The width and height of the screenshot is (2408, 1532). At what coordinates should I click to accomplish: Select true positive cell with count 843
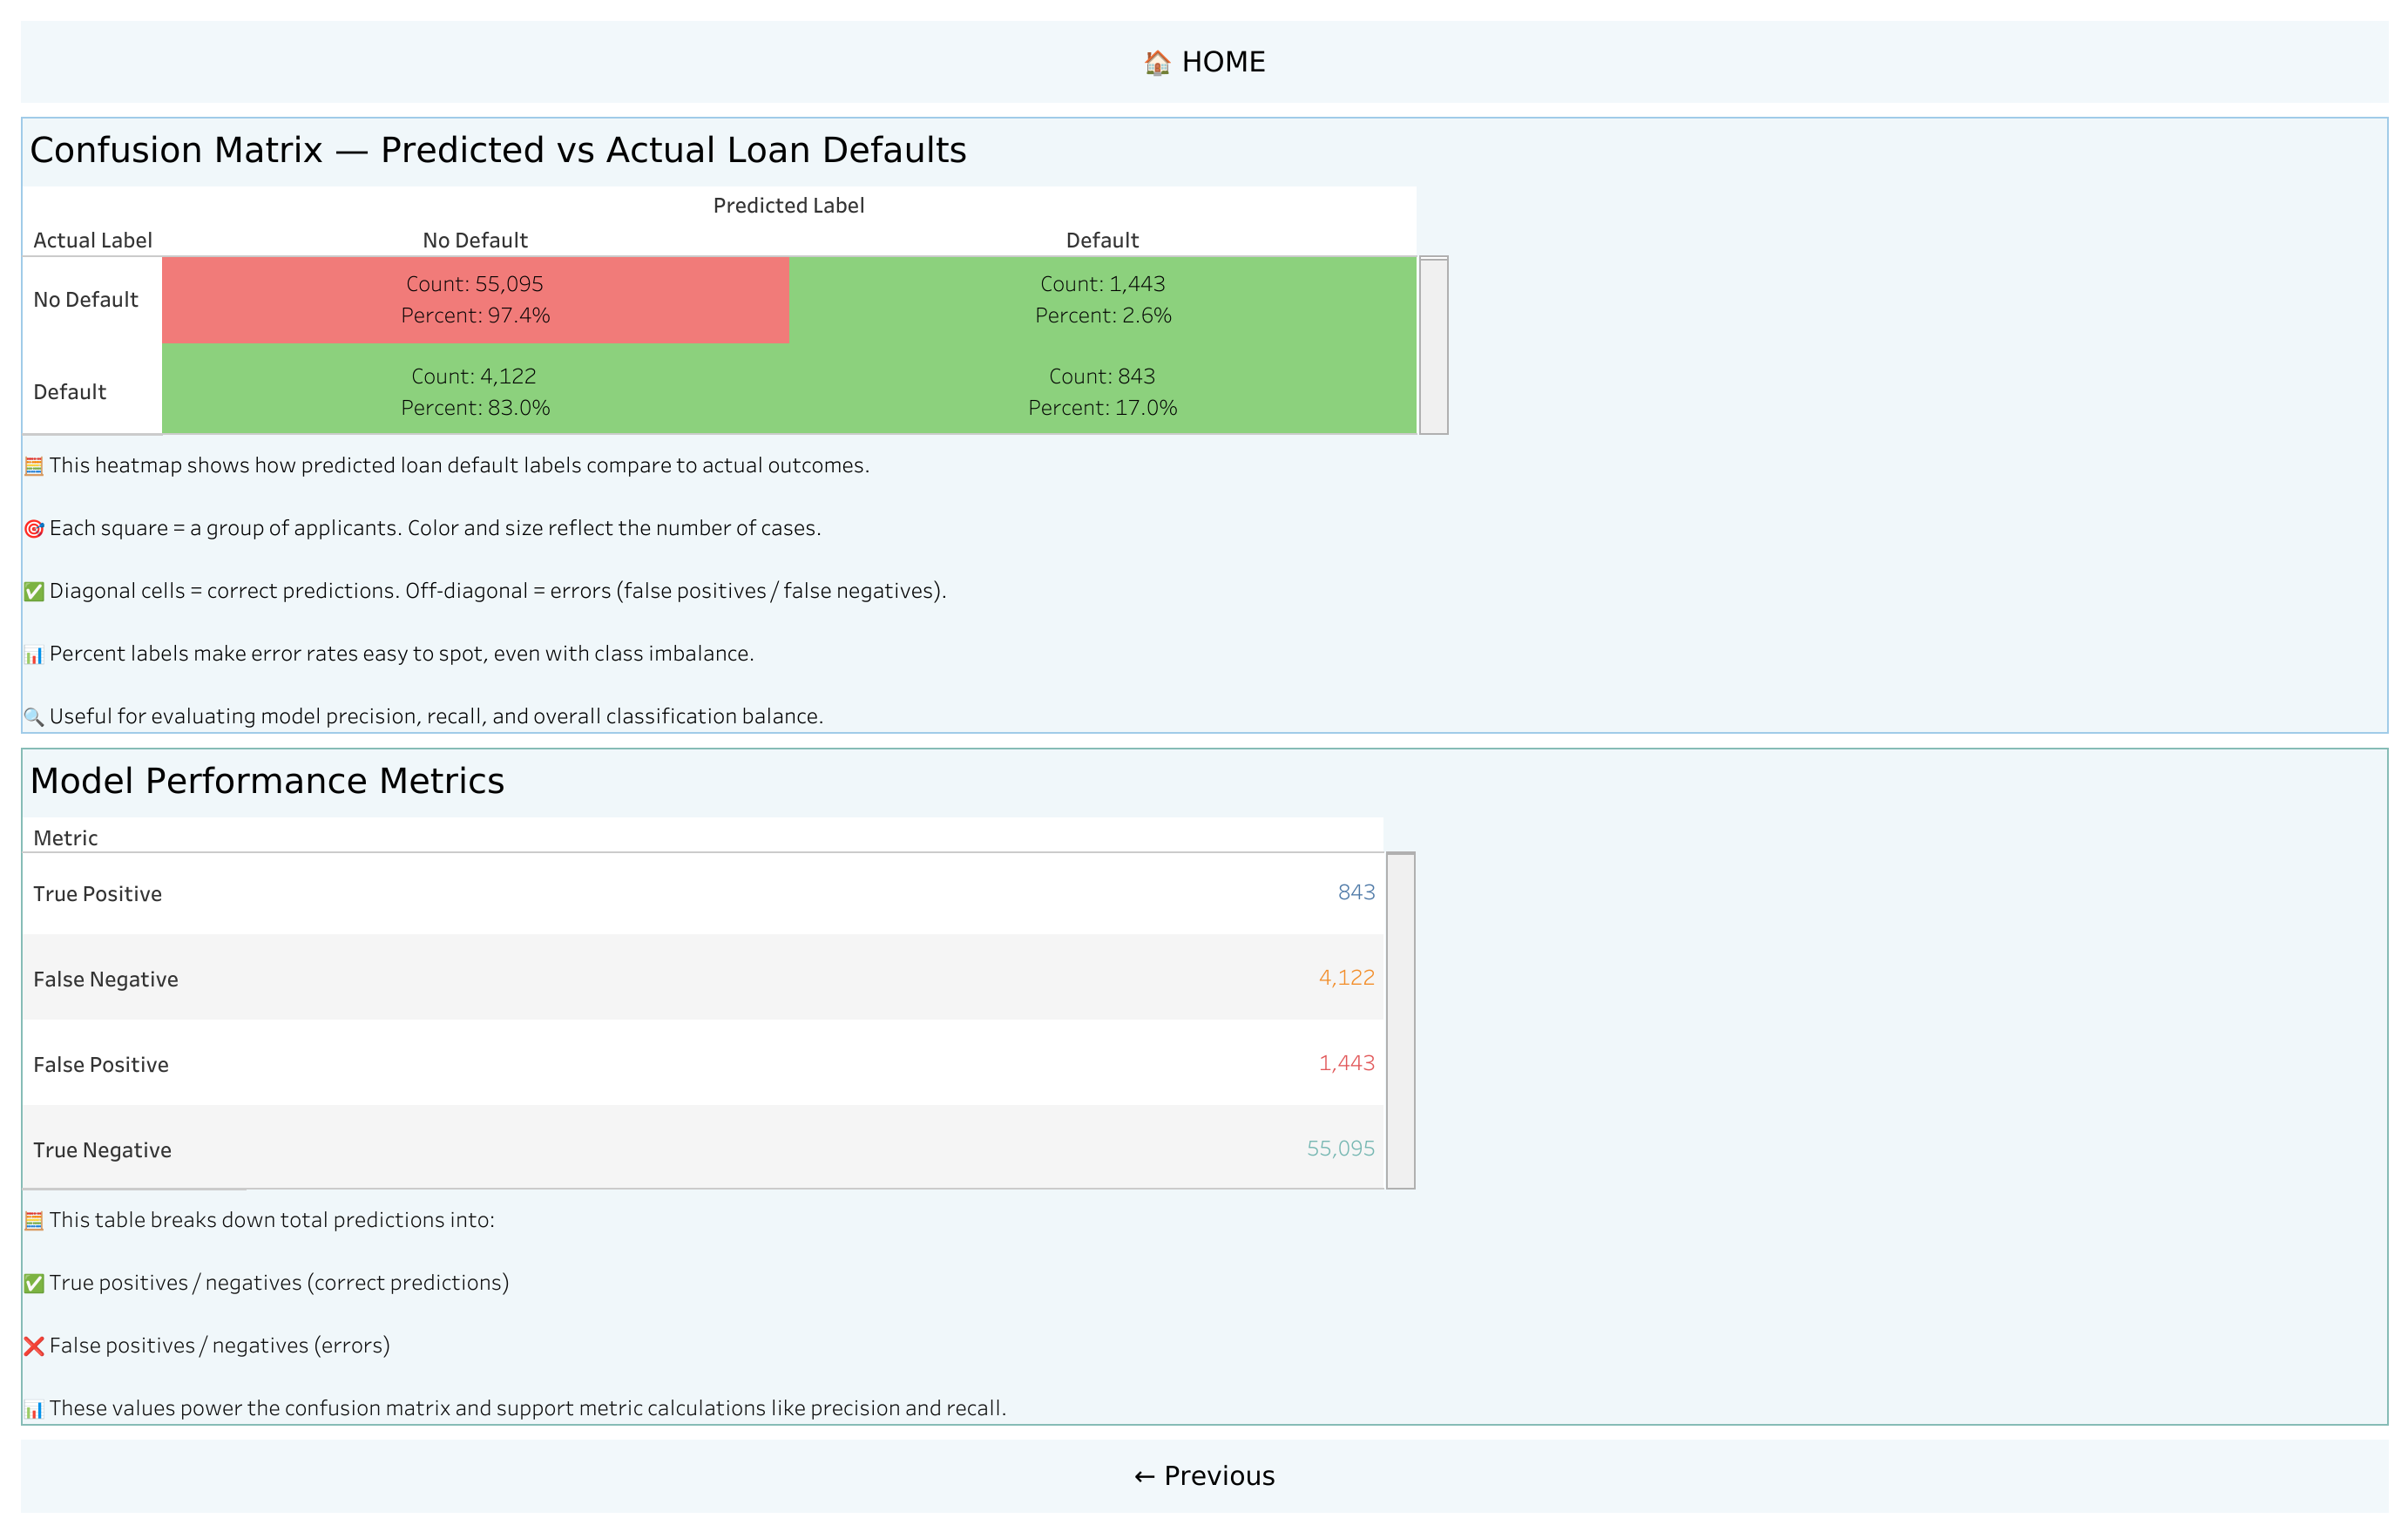click(1102, 392)
